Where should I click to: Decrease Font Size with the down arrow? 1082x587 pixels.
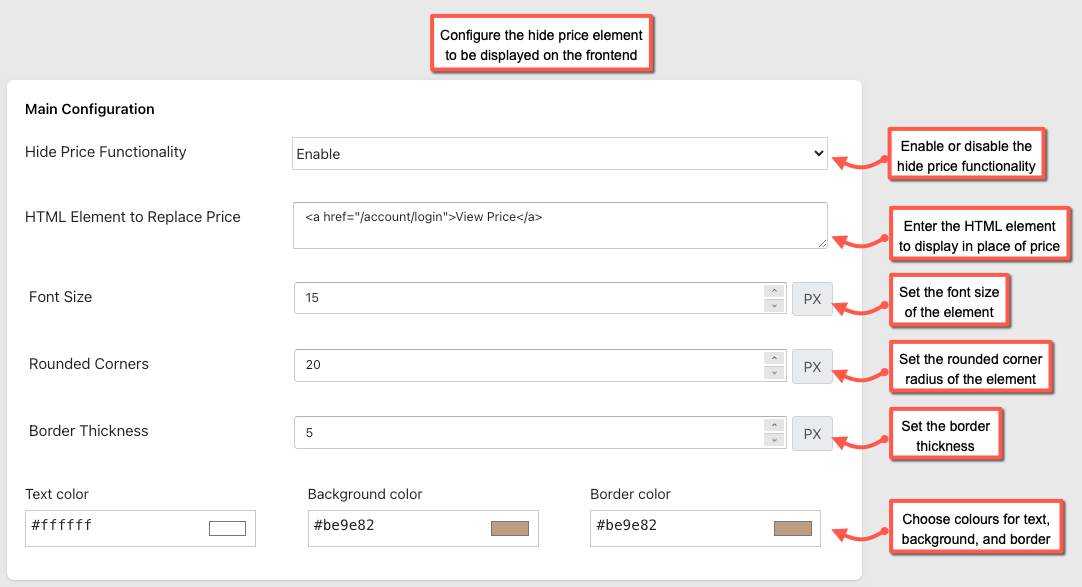[774, 305]
